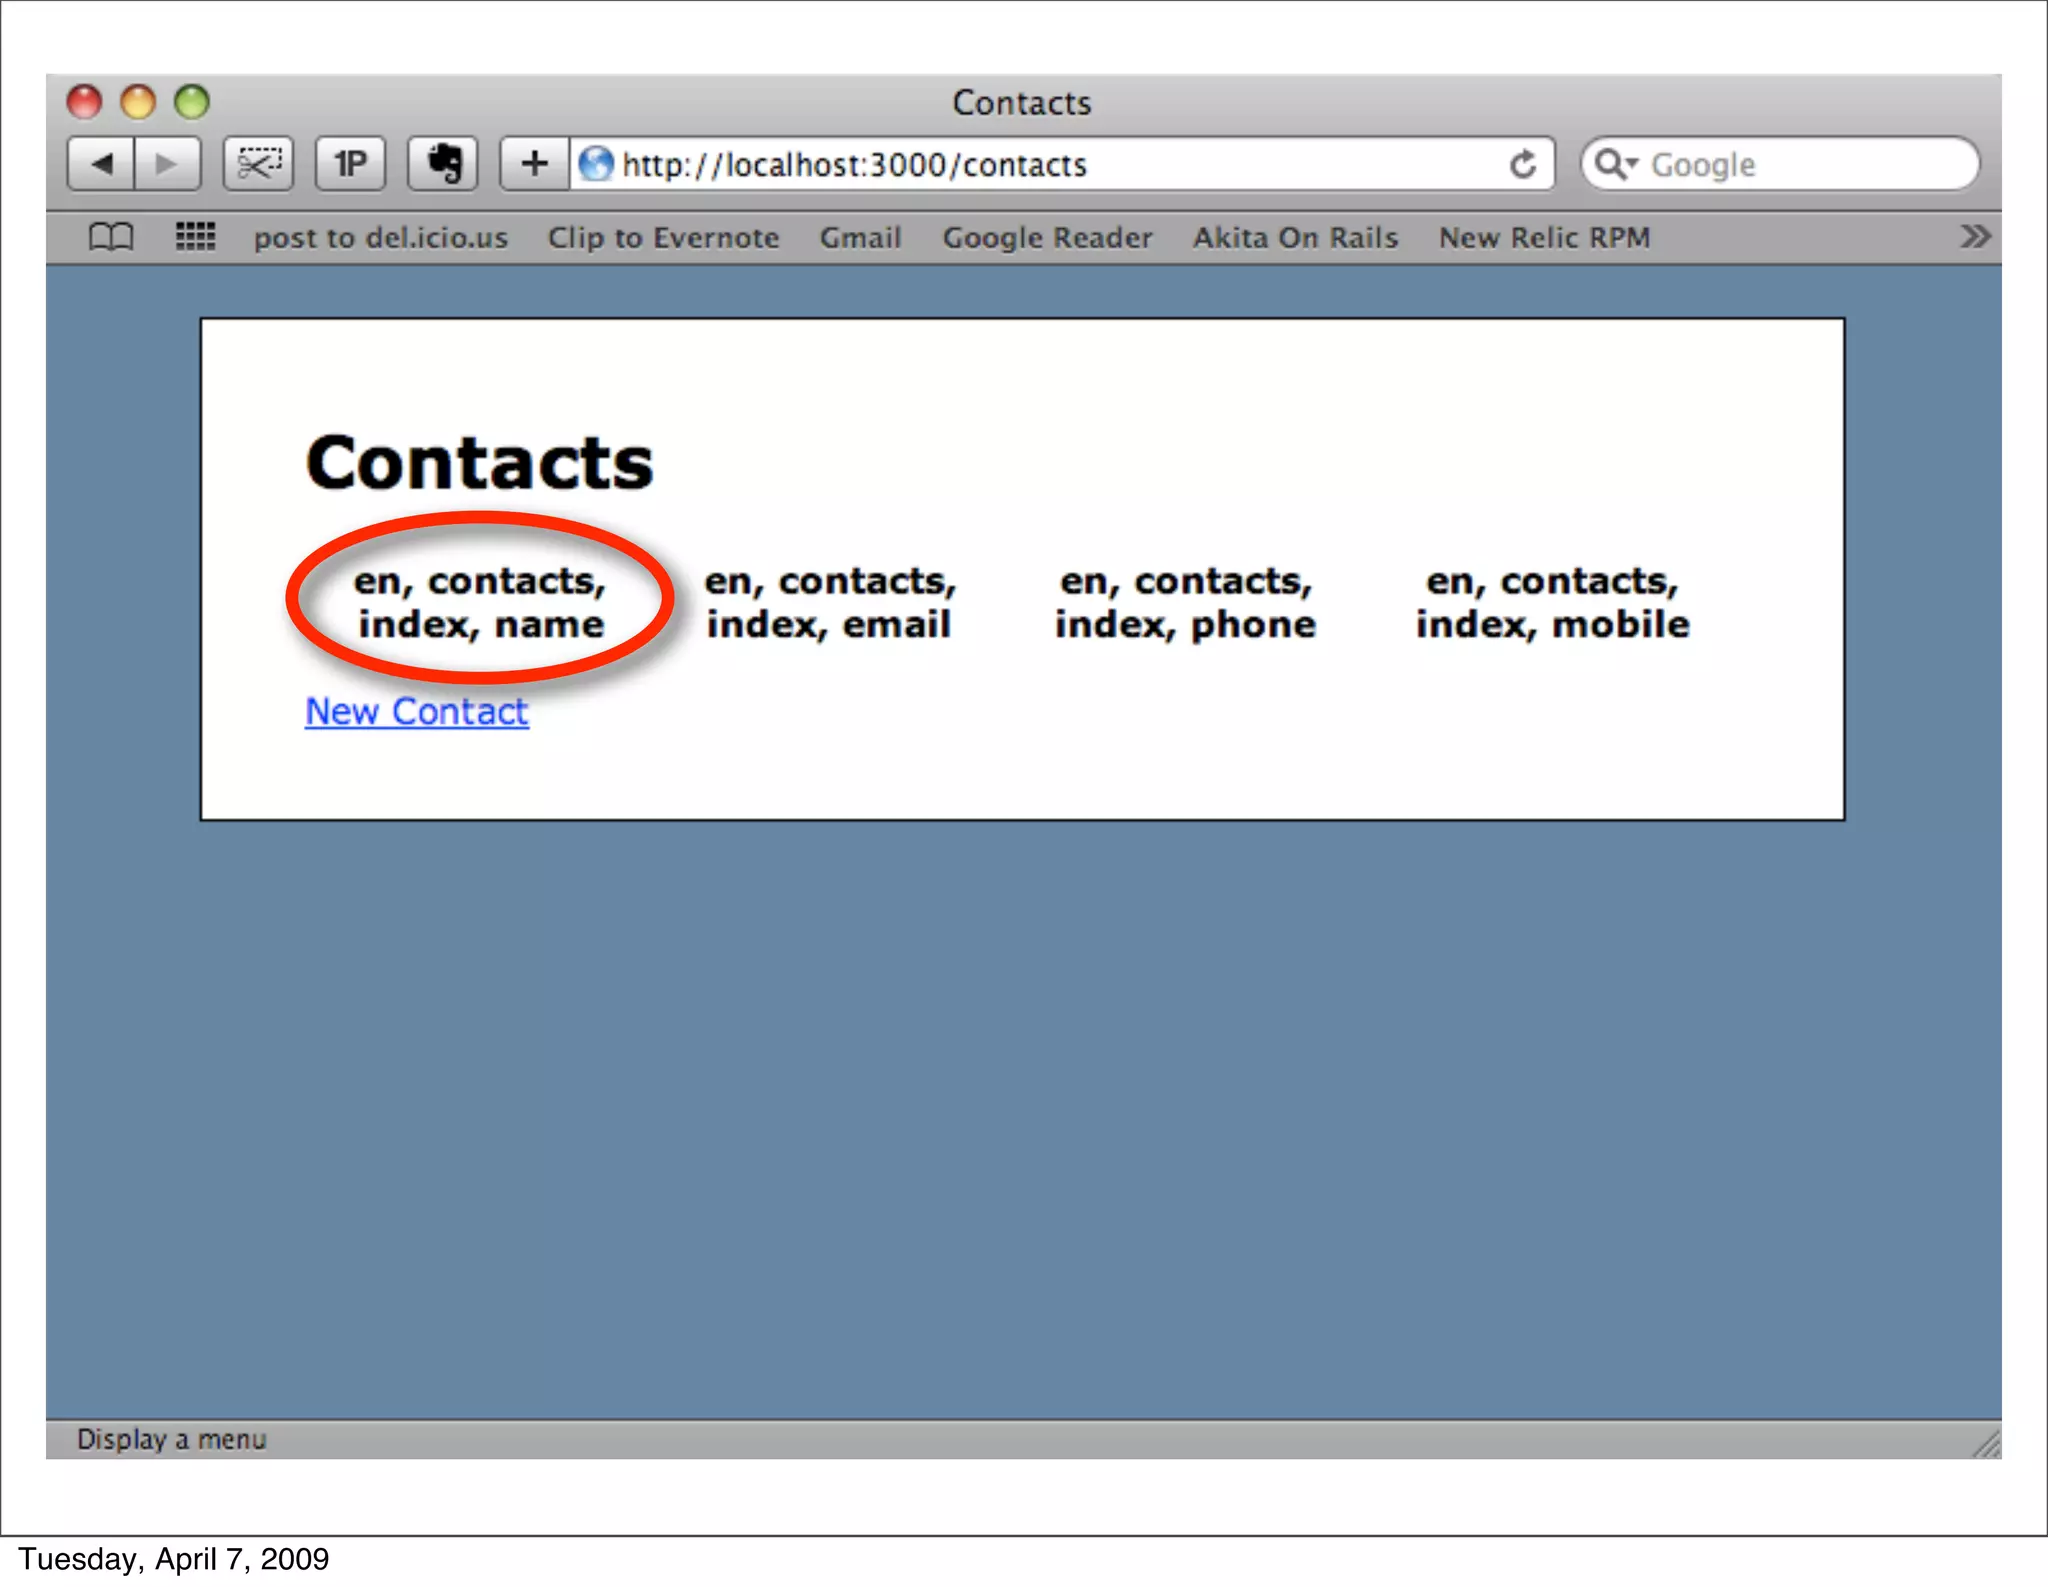The image size is (2048, 1587).
Task: Show all bookmarks via open-book icon
Action: pyautogui.click(x=111, y=237)
